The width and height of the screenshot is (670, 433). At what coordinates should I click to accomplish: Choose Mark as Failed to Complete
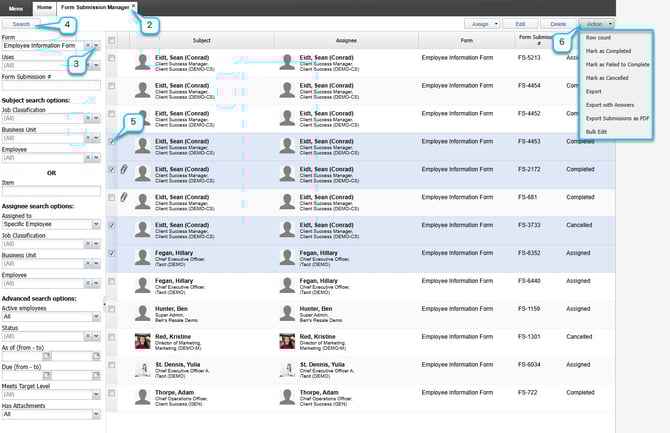tap(617, 65)
